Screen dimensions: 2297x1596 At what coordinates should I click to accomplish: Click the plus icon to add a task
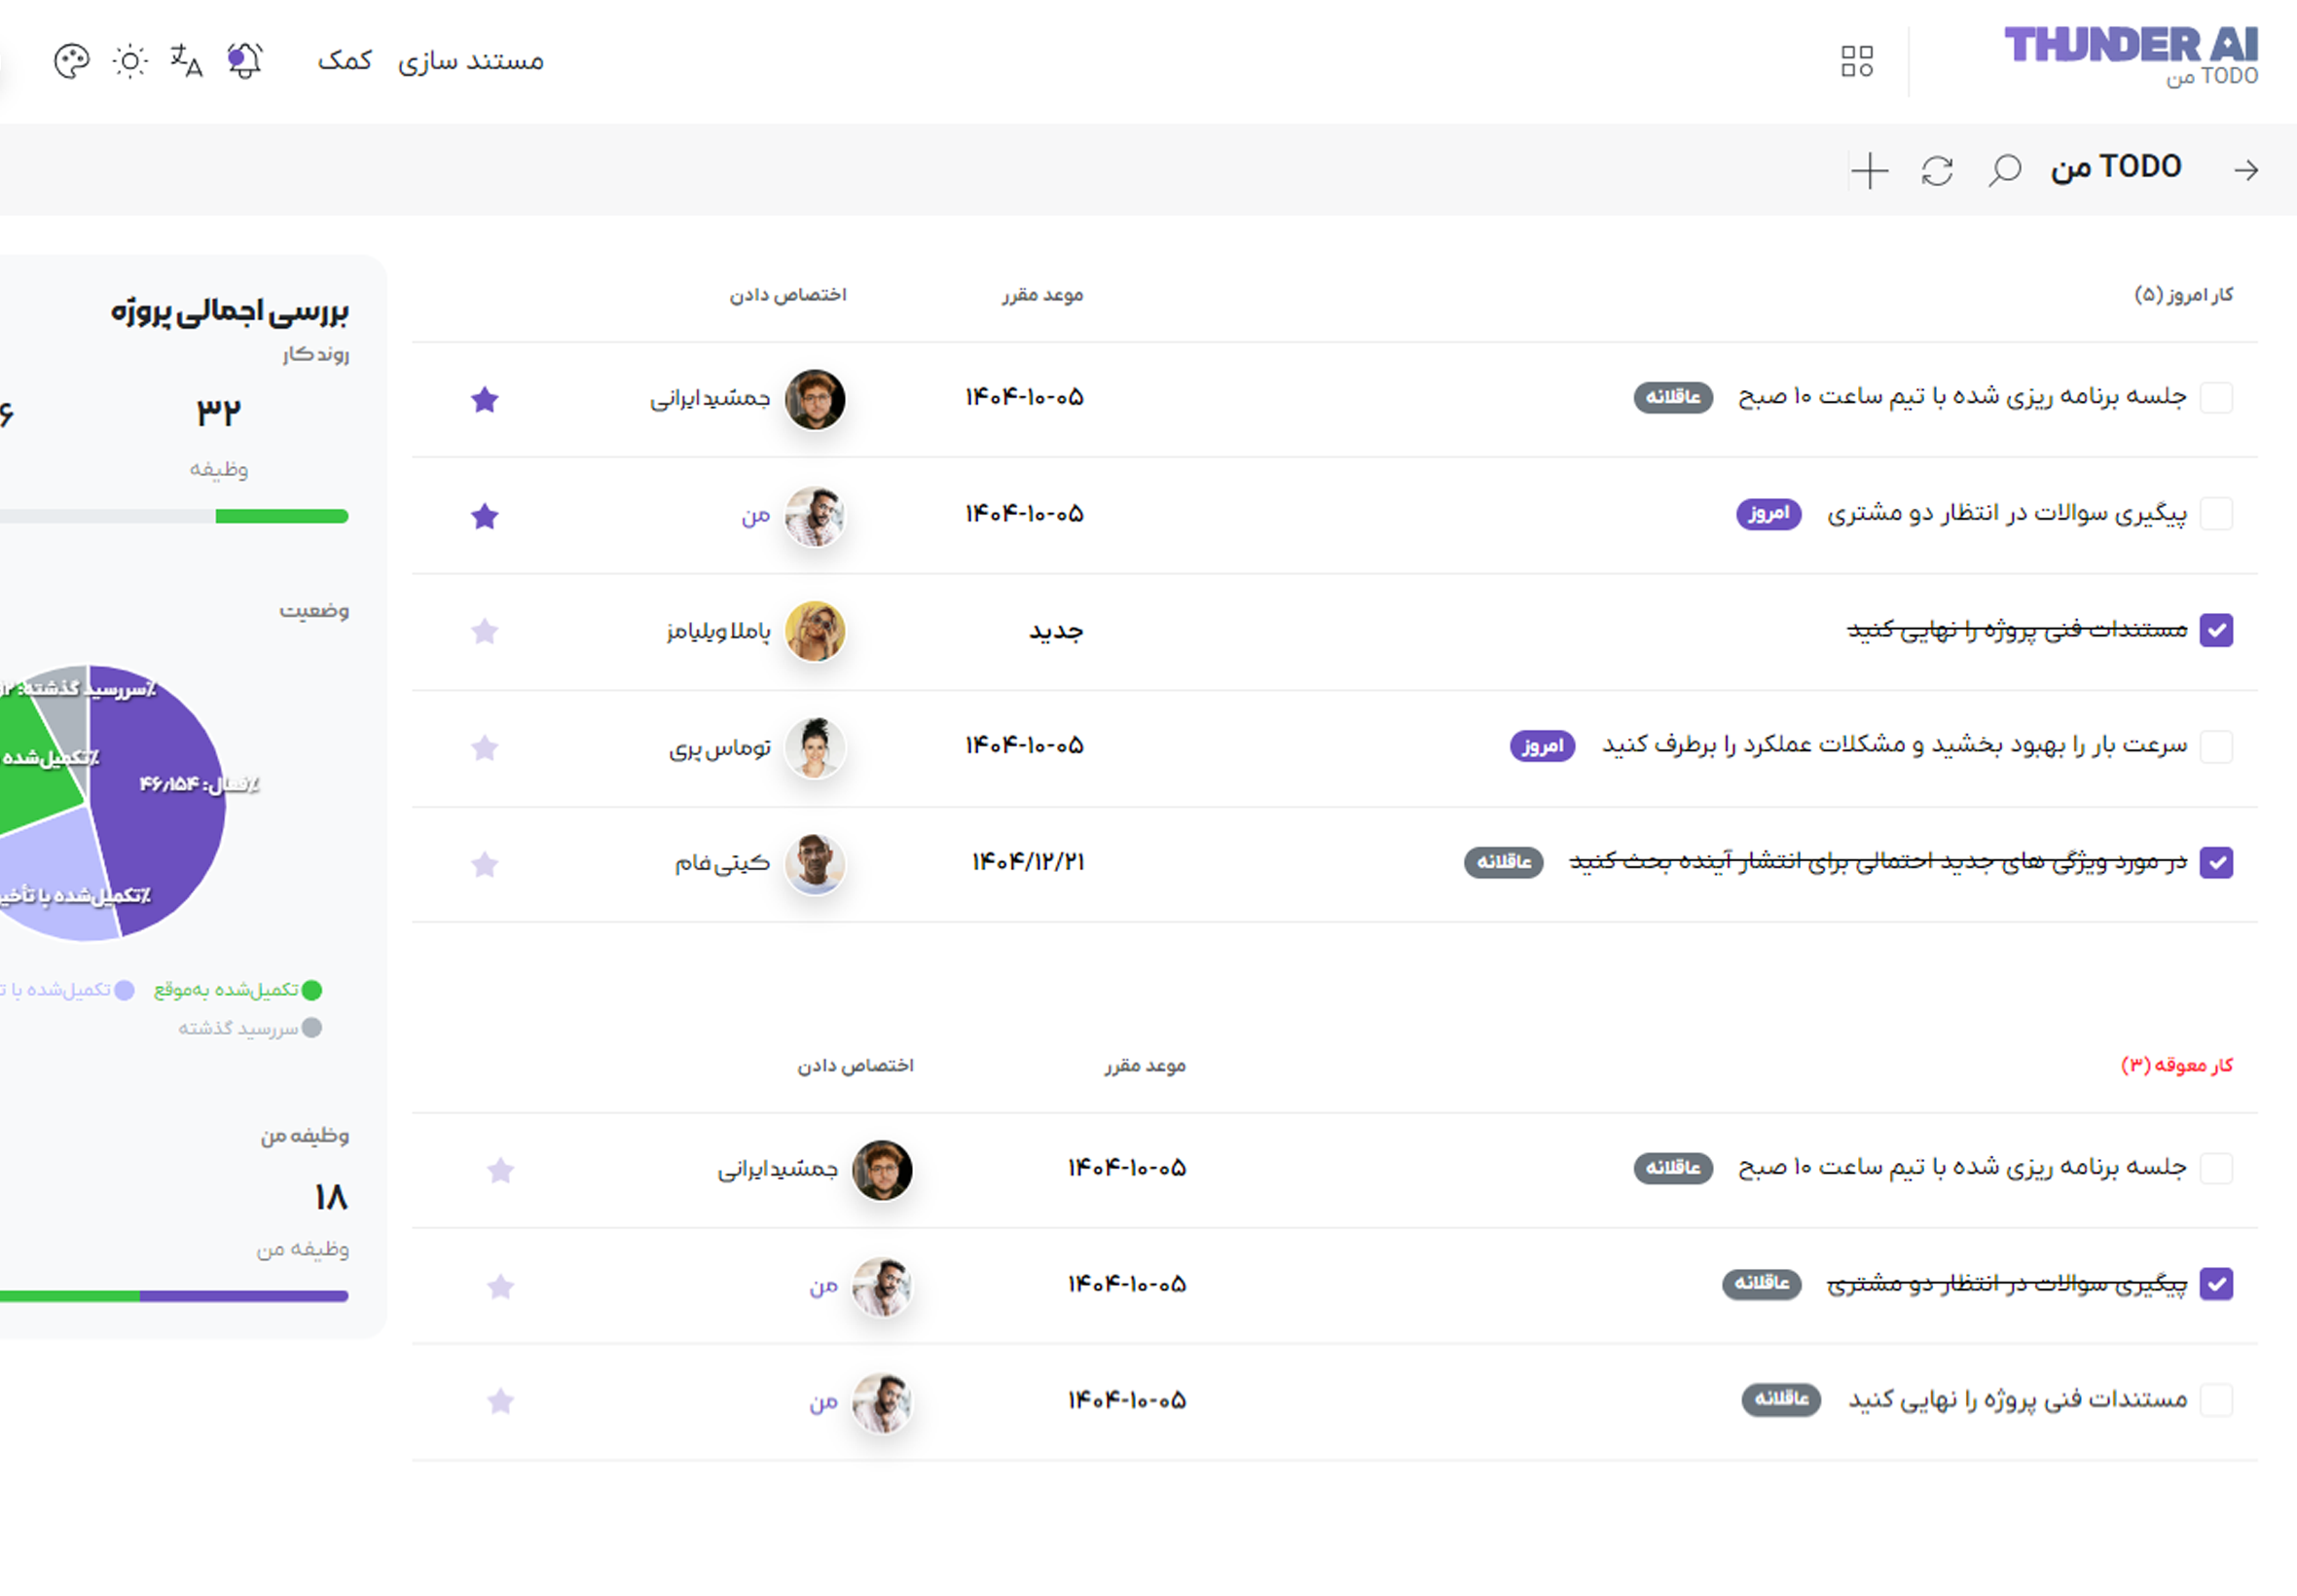pyautogui.click(x=1868, y=170)
